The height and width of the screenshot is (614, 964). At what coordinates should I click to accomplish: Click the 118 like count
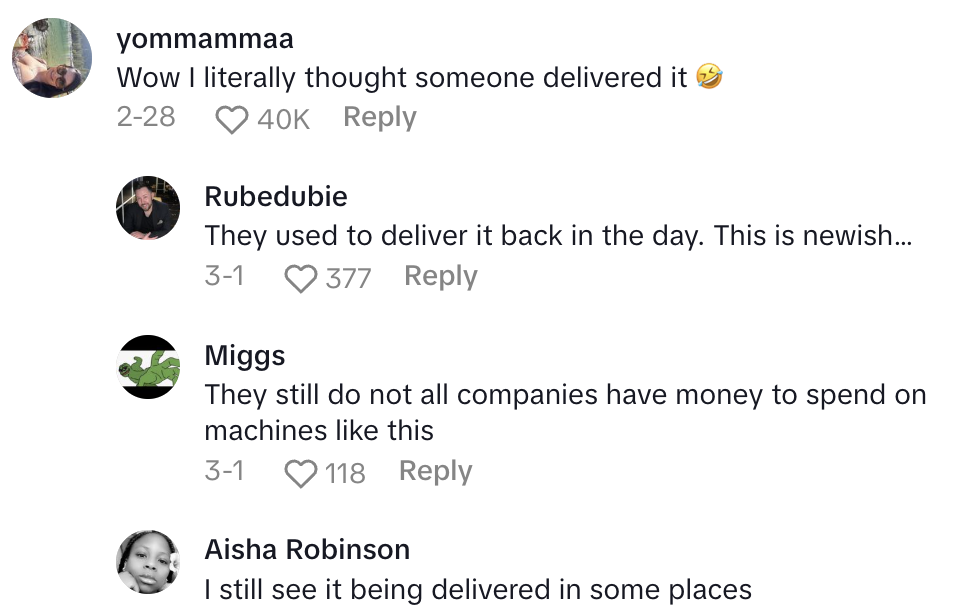click(x=345, y=473)
